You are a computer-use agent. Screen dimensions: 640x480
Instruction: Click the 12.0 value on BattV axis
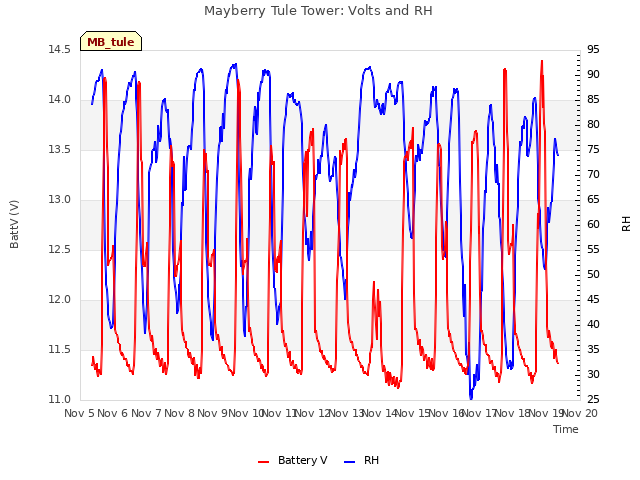coord(60,300)
